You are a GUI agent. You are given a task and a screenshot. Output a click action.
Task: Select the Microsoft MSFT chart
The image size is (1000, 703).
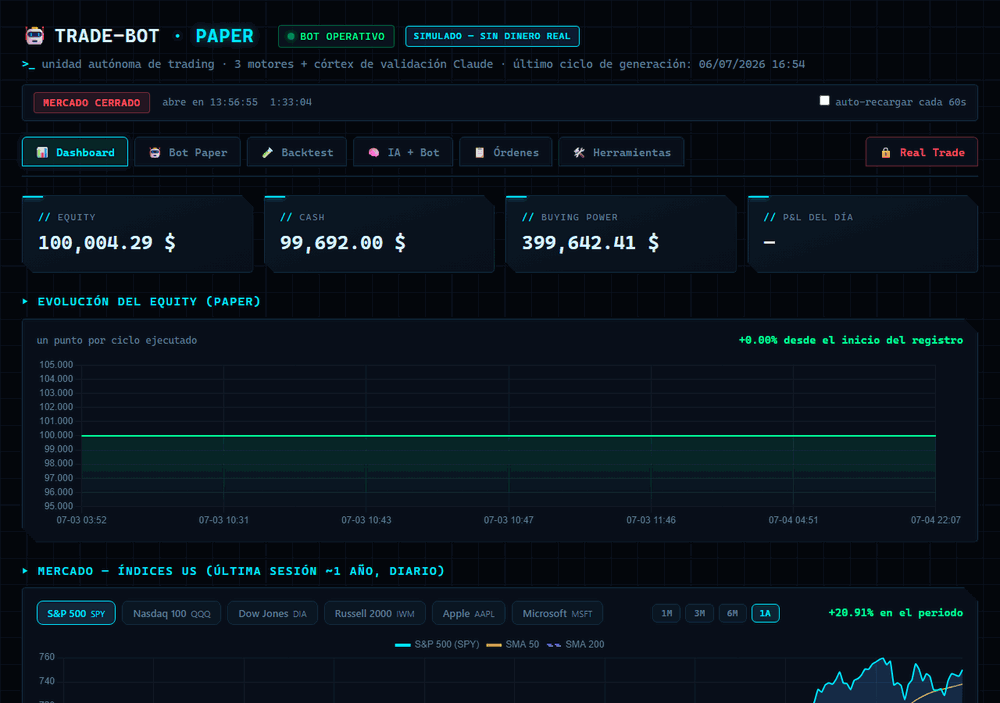(x=557, y=613)
